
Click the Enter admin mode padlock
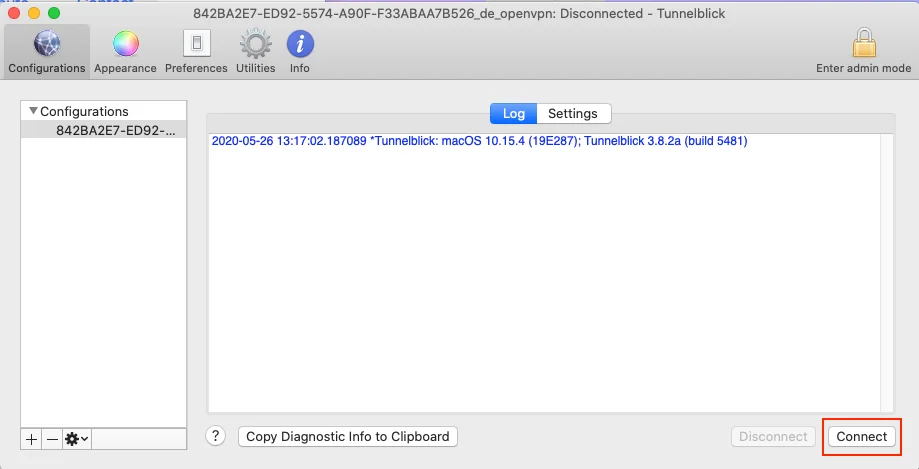[864, 51]
